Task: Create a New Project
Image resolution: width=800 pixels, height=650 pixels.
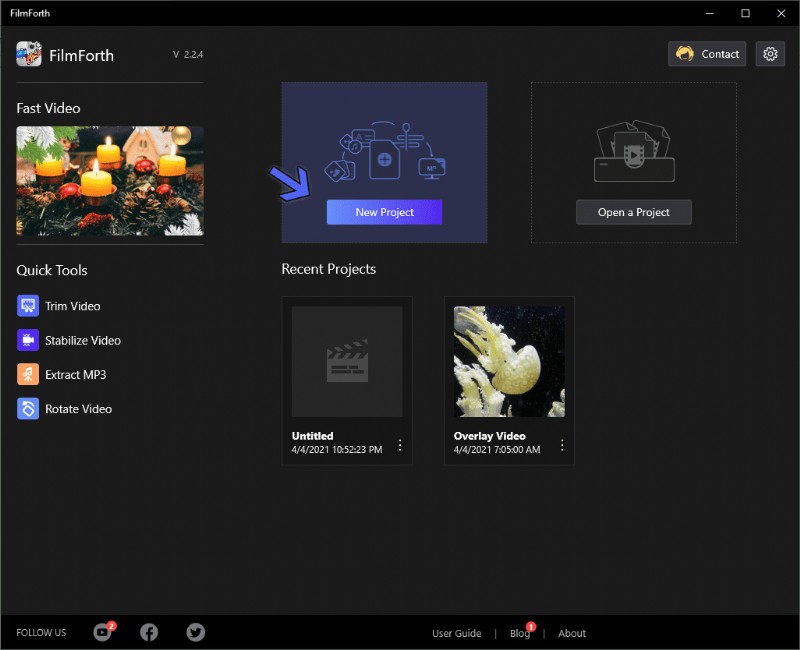Action: [x=384, y=212]
